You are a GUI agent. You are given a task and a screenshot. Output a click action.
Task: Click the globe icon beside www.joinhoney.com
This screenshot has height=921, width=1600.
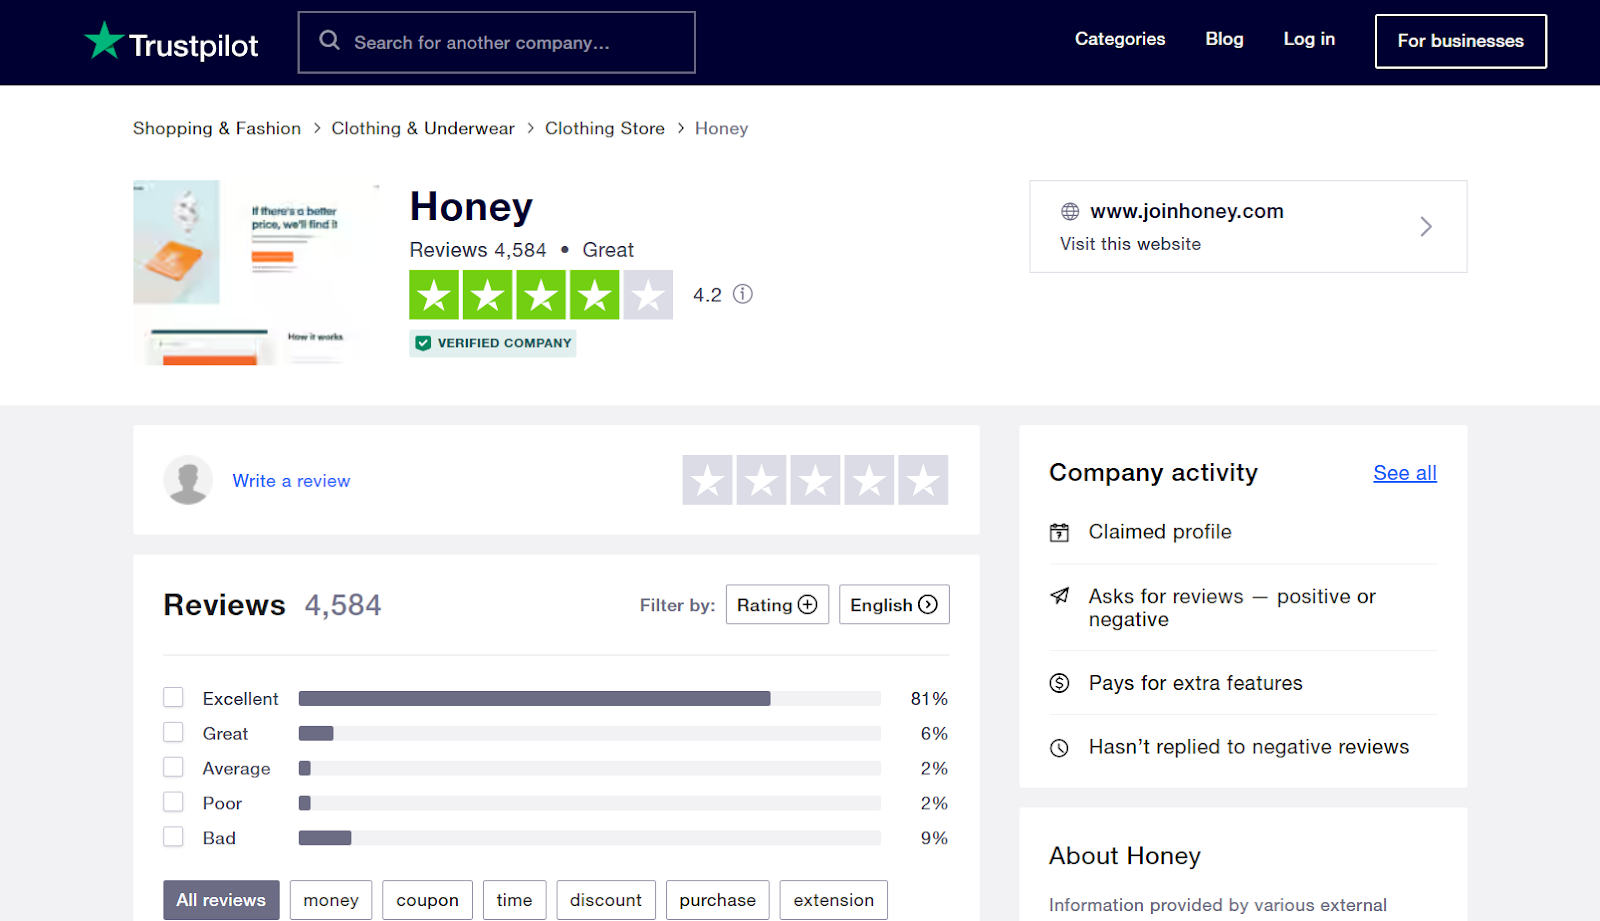click(1070, 211)
